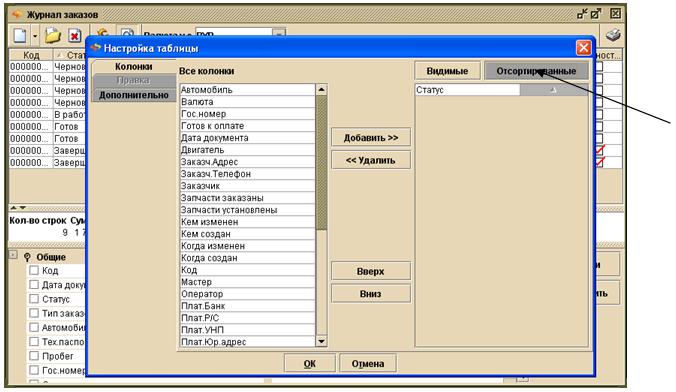Click the Отмена button
The width and height of the screenshot is (676, 392).
(368, 363)
